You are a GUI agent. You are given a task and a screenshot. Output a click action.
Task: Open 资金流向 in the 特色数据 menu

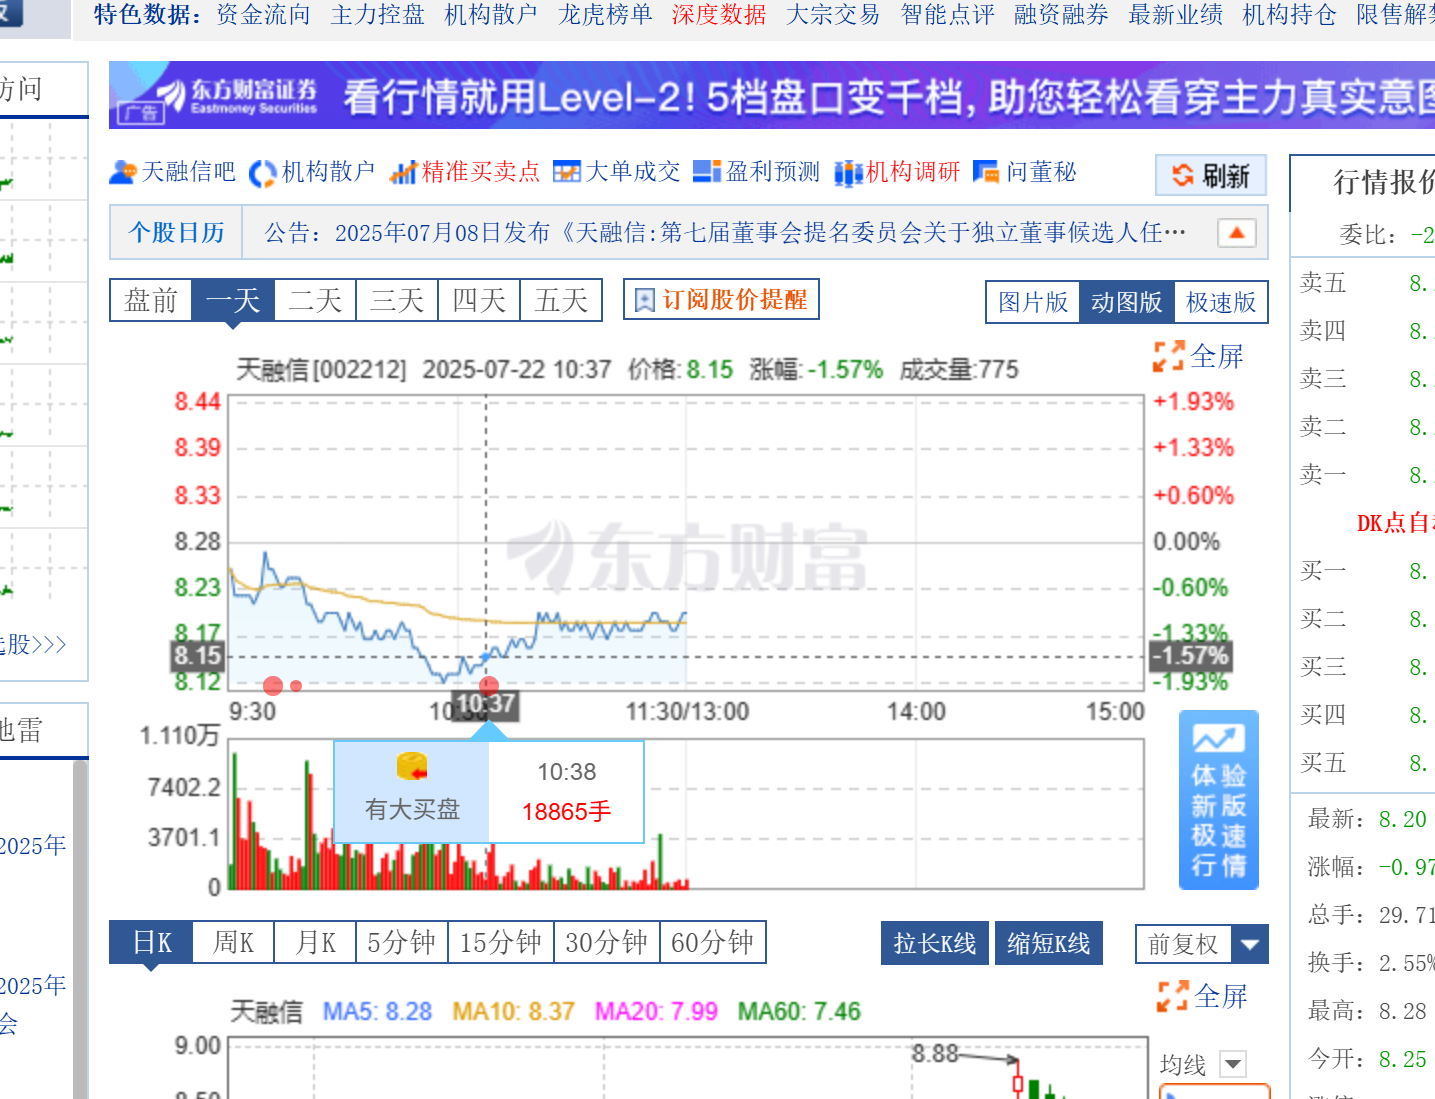coord(263,15)
